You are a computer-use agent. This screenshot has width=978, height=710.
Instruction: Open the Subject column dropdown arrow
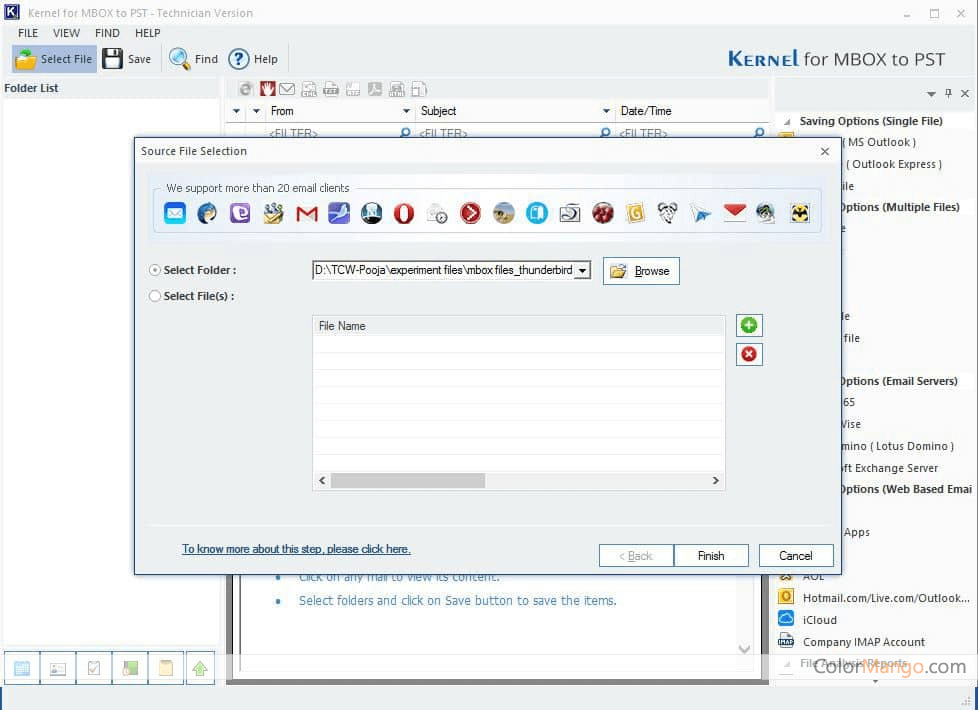(606, 111)
